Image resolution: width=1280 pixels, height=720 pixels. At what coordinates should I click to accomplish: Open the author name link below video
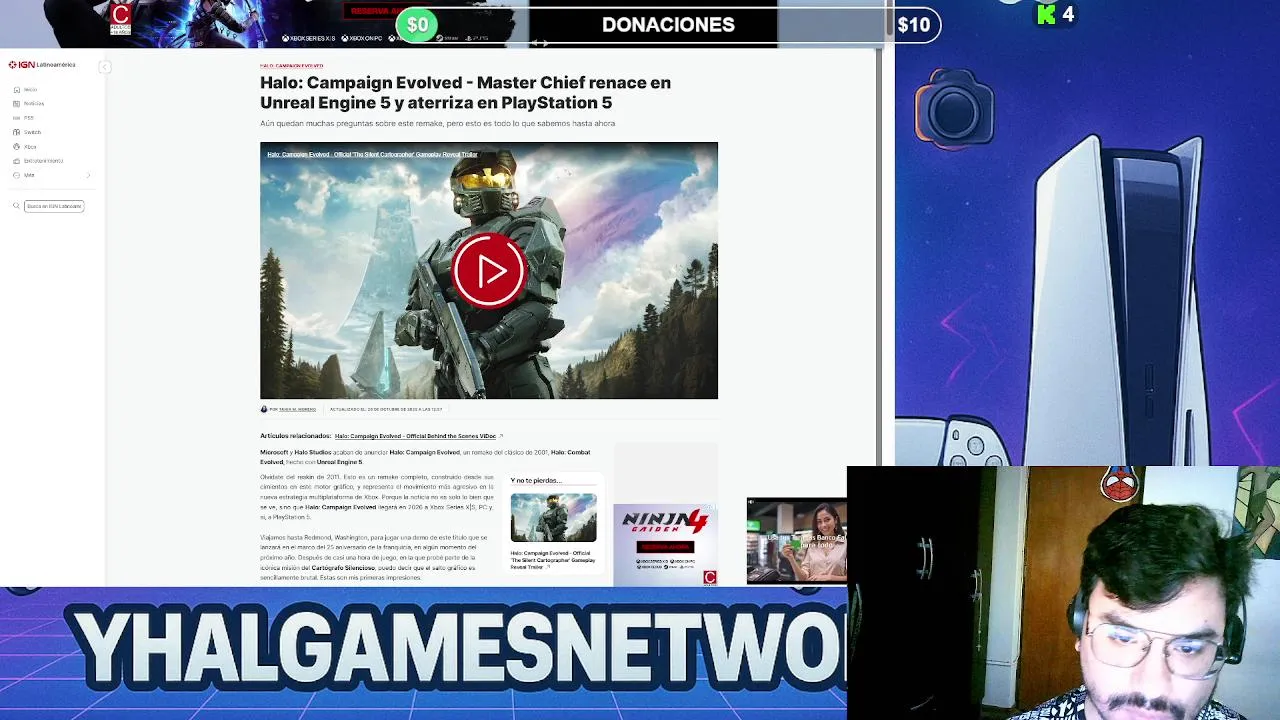pos(297,409)
